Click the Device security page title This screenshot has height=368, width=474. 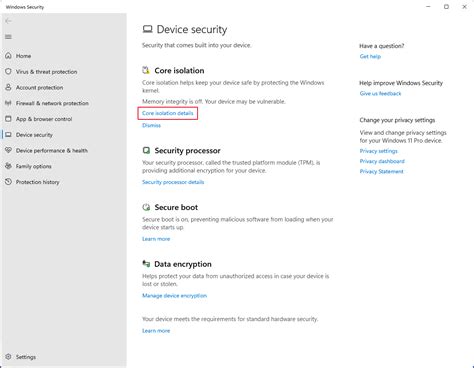192,29
